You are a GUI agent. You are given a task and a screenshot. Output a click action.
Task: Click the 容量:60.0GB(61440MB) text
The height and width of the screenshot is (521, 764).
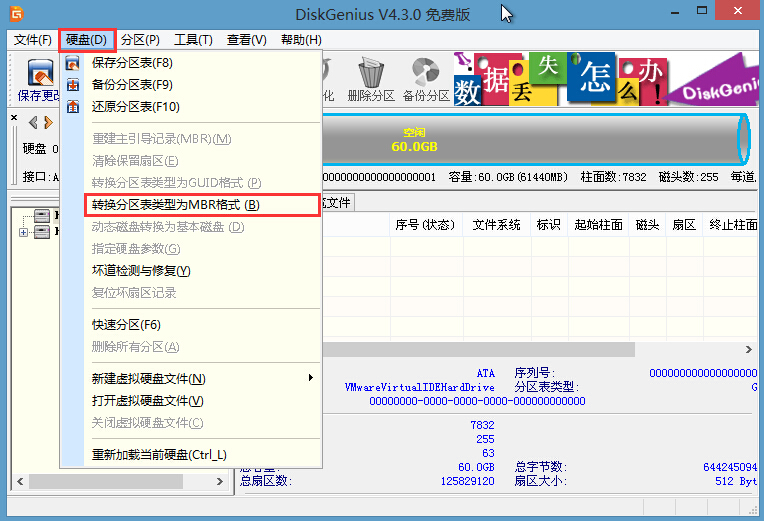tap(508, 177)
